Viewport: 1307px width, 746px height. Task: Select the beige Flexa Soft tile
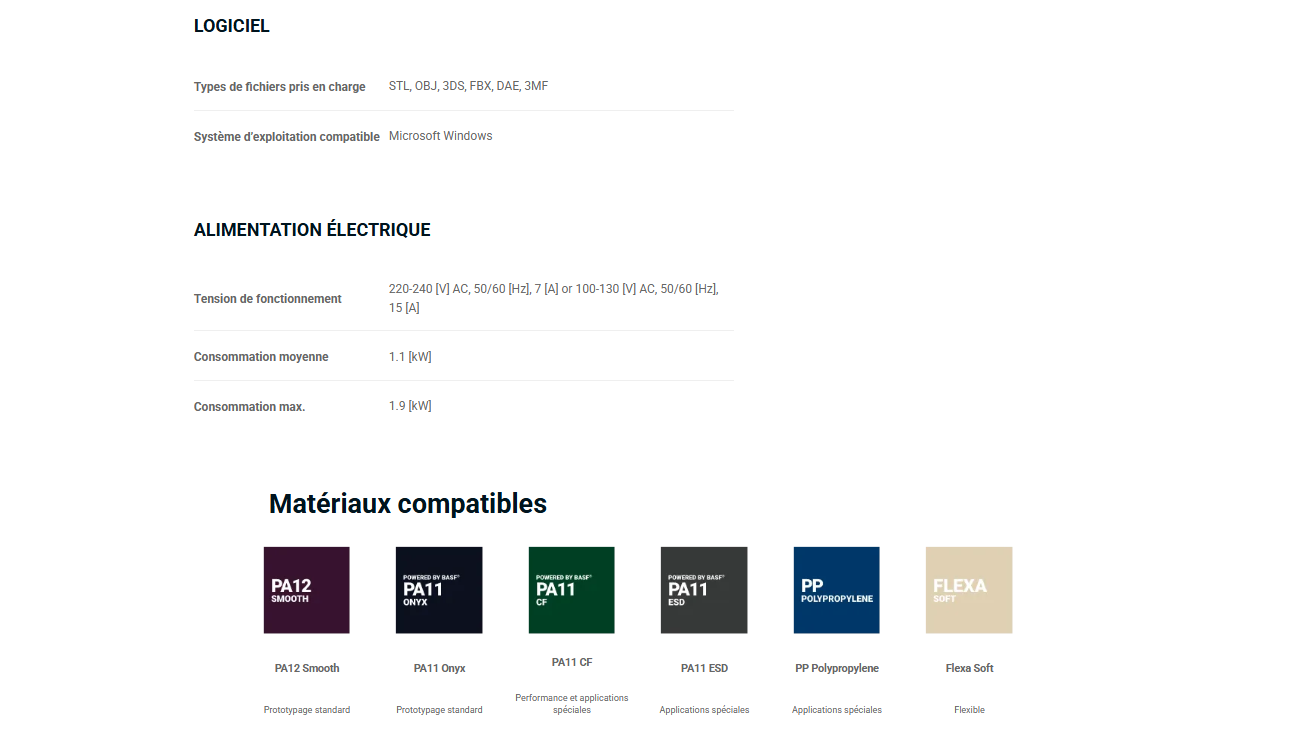point(969,590)
